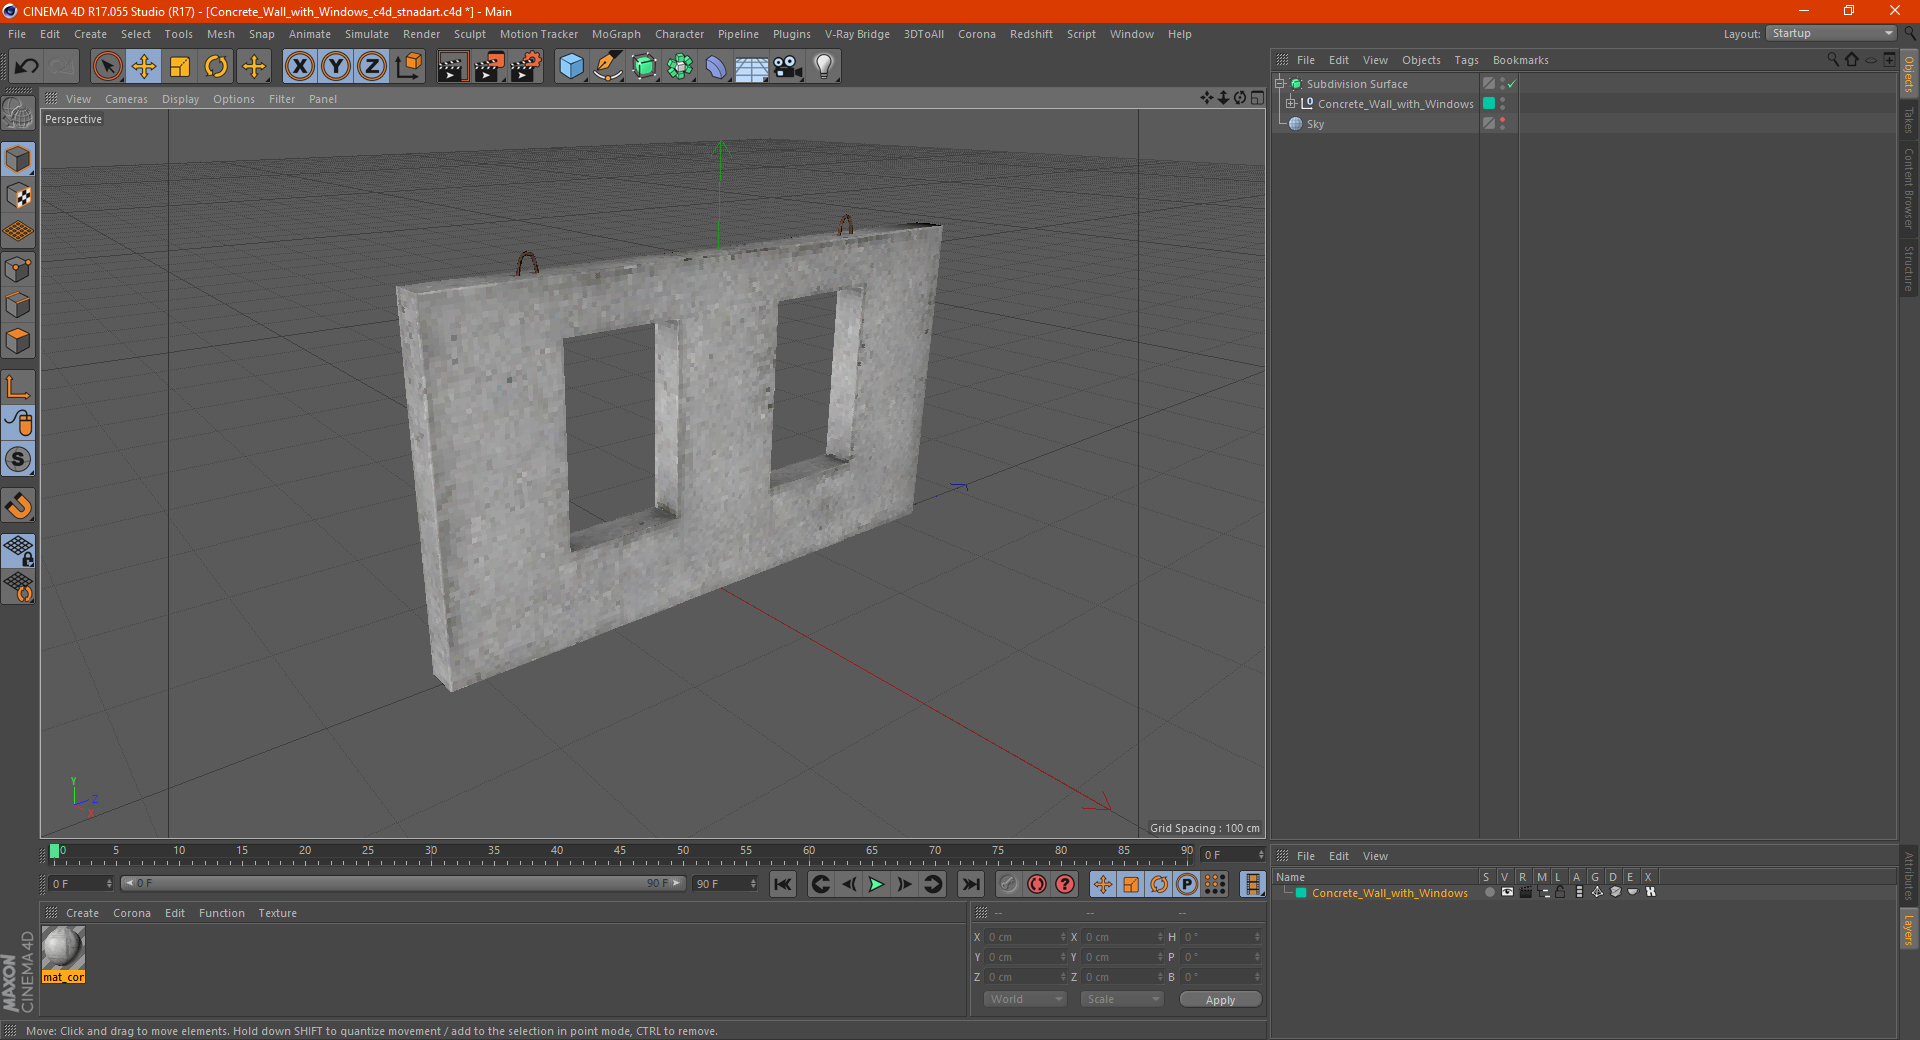Select the mat_cor material thumbnail
The height and width of the screenshot is (1040, 1920).
[x=63, y=948]
